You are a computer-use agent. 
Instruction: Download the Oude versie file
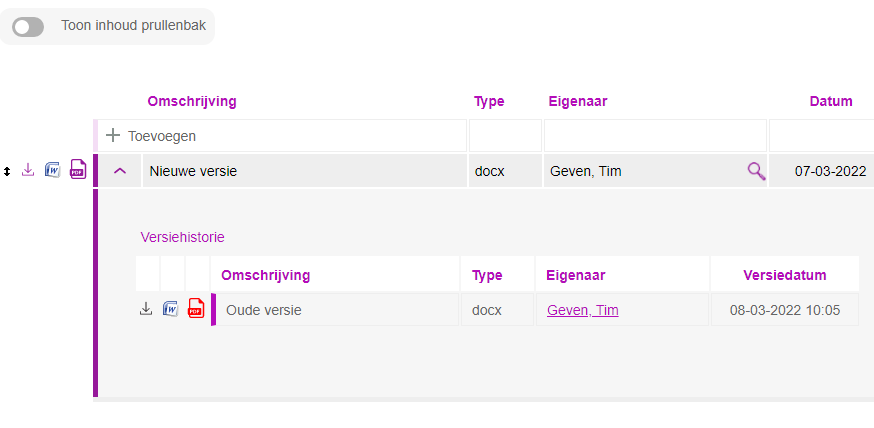coord(145,309)
